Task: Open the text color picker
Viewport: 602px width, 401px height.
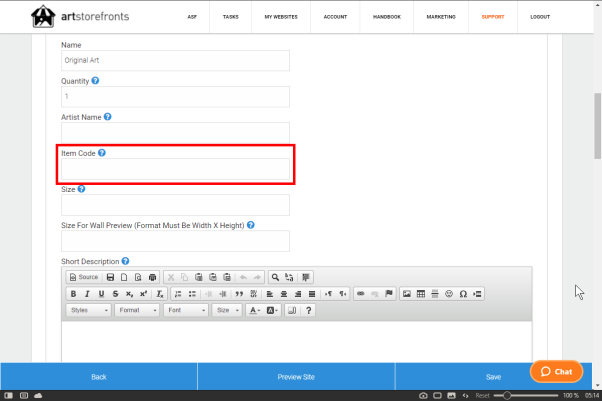Action: pos(254,311)
